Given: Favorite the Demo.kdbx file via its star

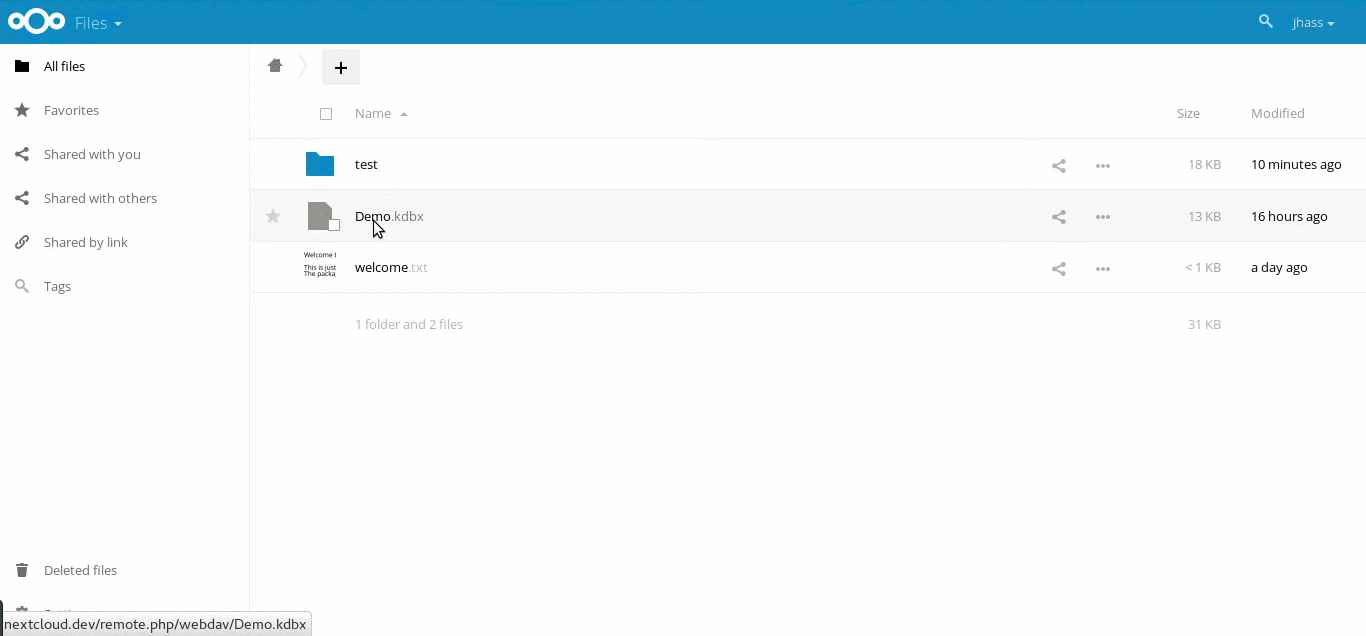Looking at the screenshot, I should [x=272, y=216].
